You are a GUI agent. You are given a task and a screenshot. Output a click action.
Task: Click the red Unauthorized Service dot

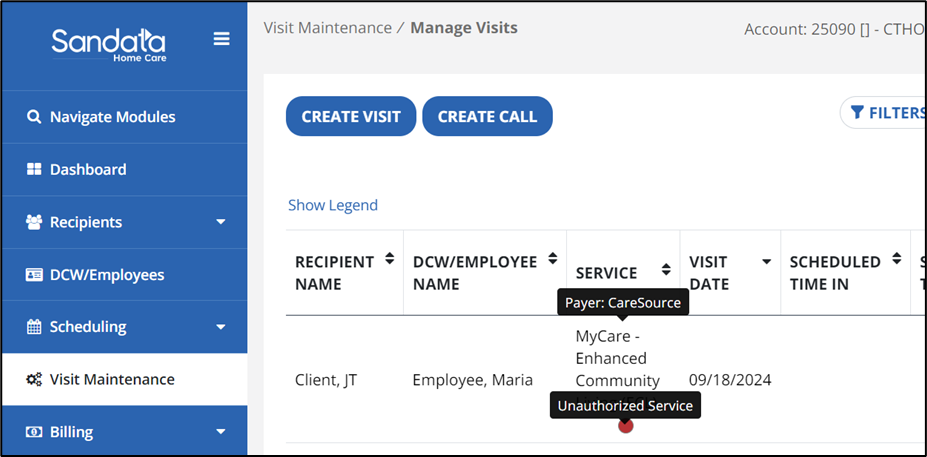pyautogui.click(x=626, y=425)
